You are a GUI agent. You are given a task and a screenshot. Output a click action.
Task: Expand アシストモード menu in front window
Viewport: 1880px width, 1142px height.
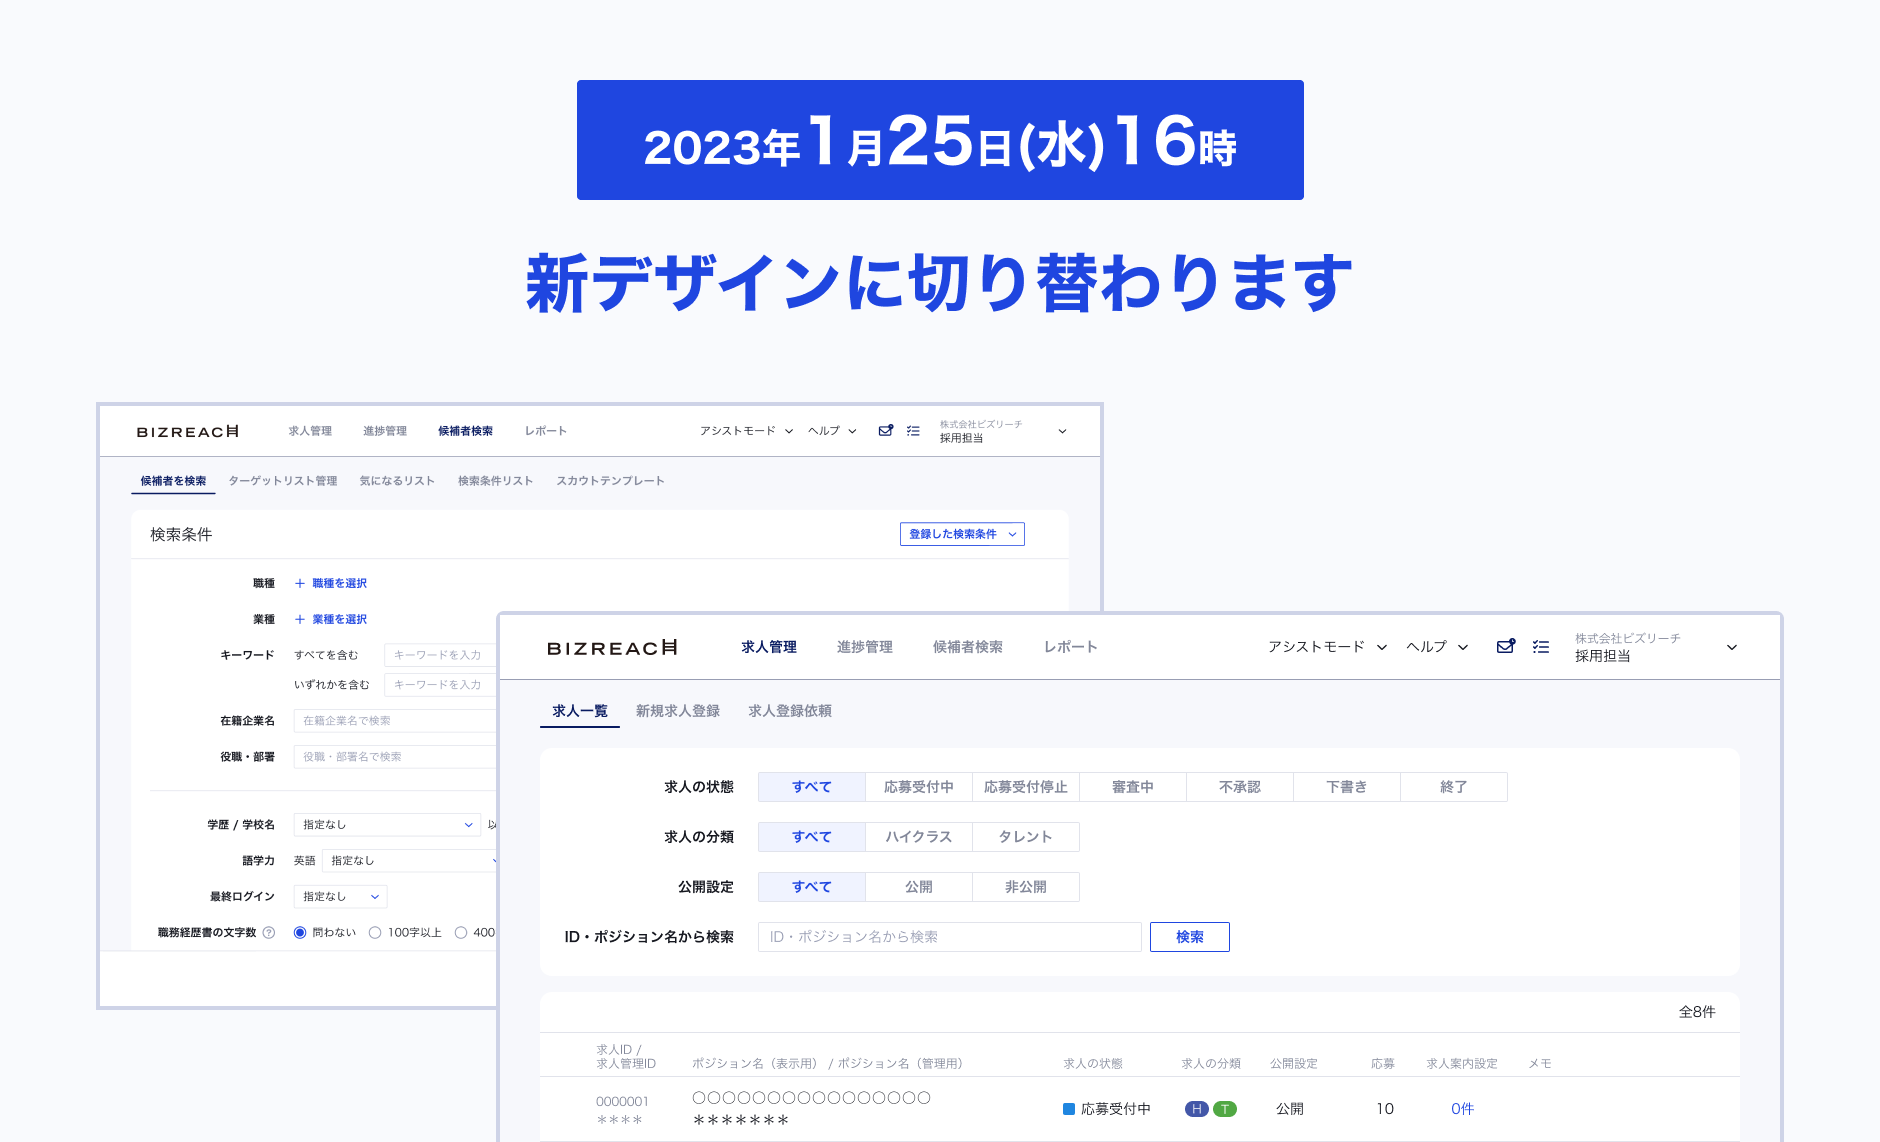(x=1327, y=647)
